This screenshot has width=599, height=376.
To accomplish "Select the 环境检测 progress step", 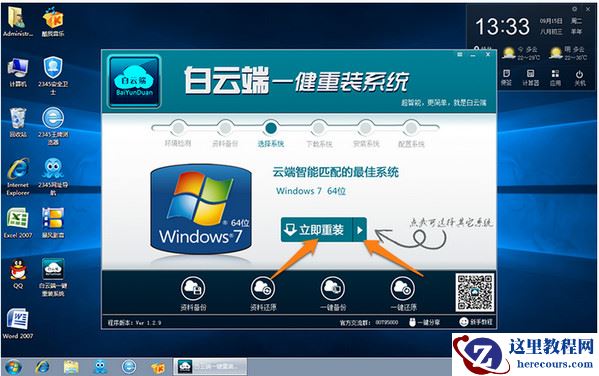I will click(178, 134).
